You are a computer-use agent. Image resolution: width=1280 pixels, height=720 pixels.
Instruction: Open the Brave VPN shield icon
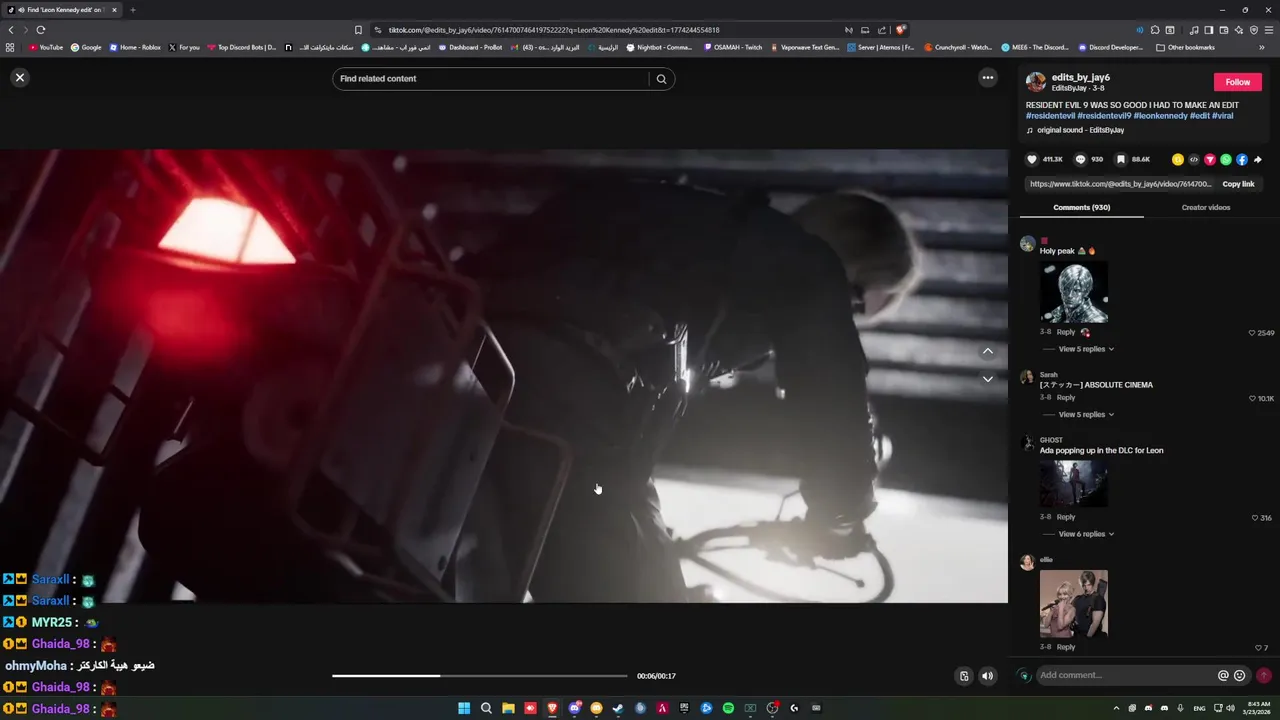(x=1254, y=30)
